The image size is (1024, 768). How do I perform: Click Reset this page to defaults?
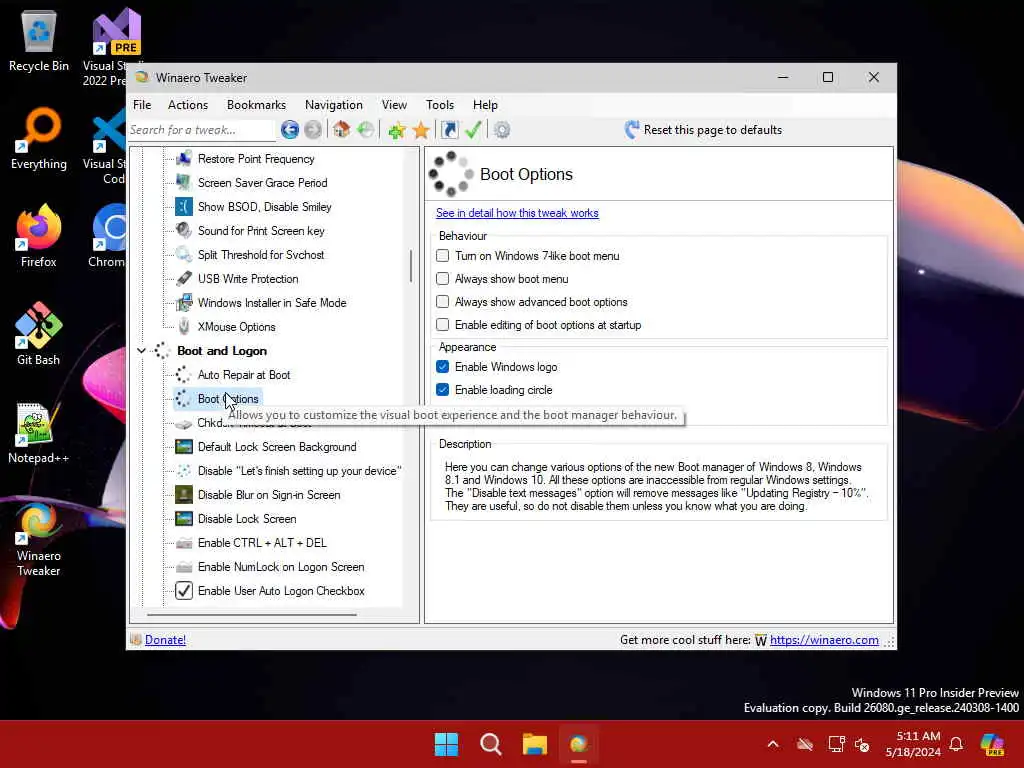pos(703,130)
